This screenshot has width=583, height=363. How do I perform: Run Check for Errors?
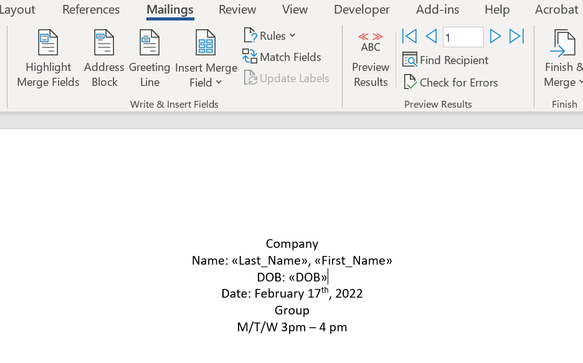[x=451, y=82]
